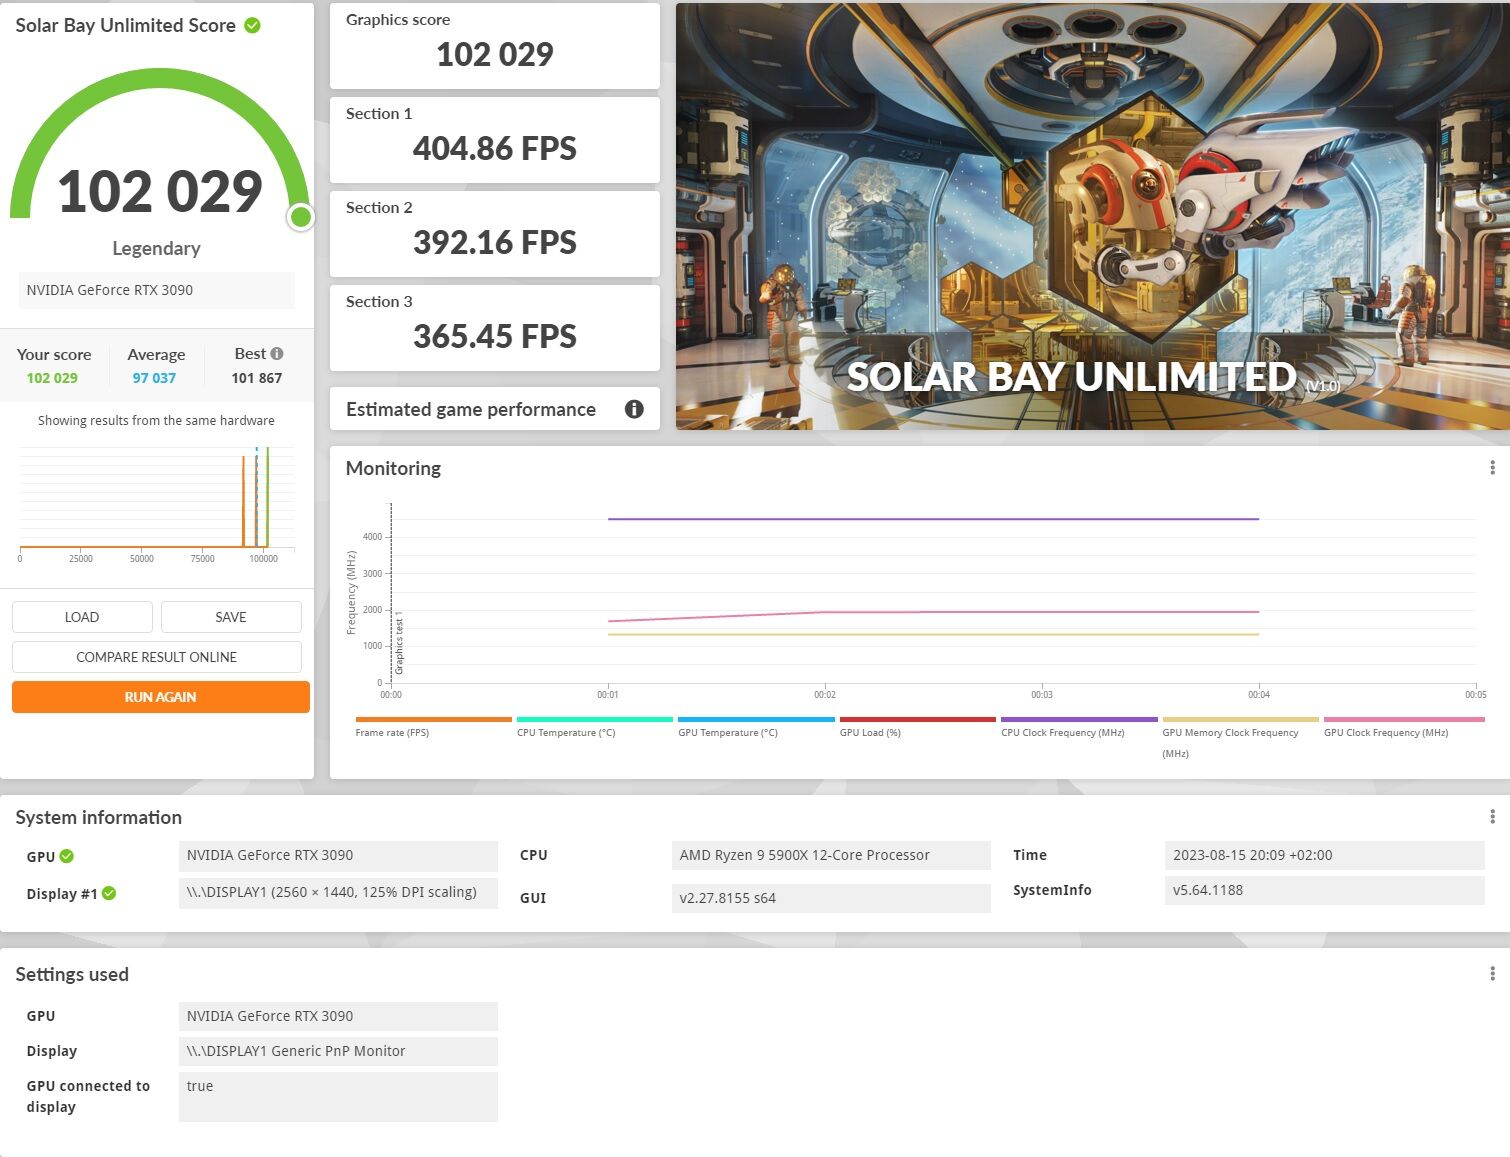Open the Monitoring panel three-dot menu
The image size is (1510, 1157).
click(1492, 468)
